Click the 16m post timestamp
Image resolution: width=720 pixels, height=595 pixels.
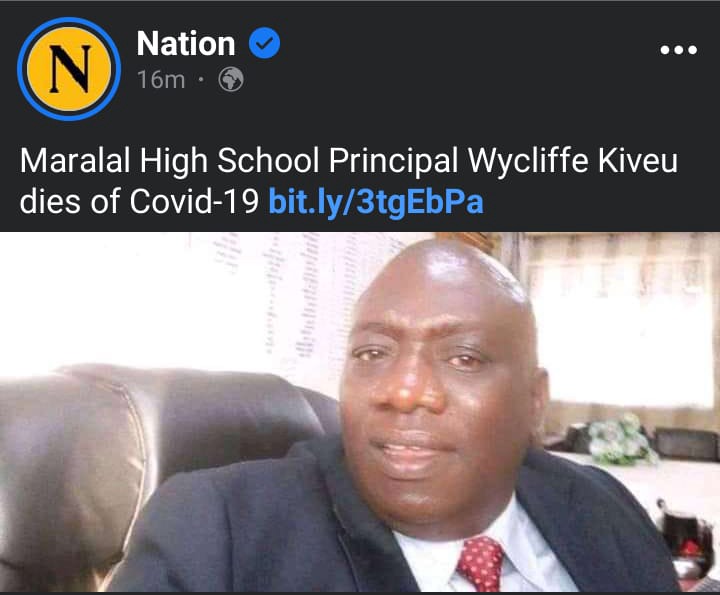161,79
